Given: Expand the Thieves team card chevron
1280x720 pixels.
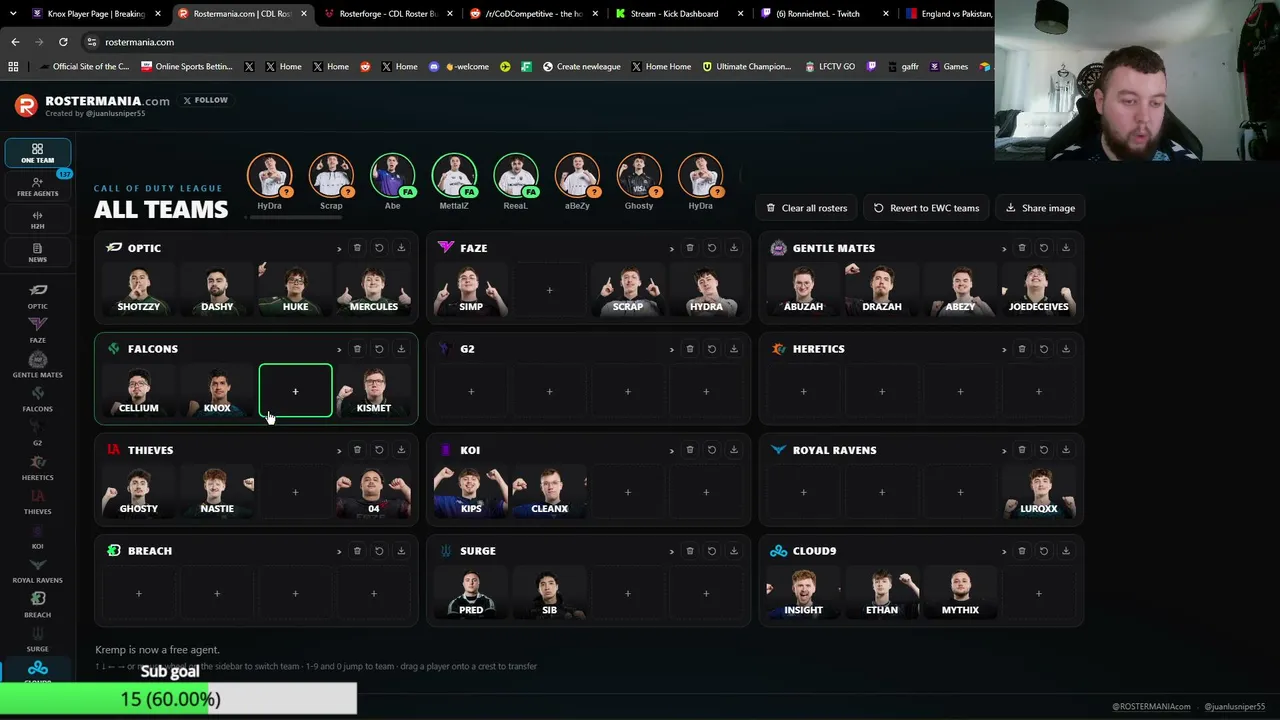Looking at the screenshot, I should point(339,450).
